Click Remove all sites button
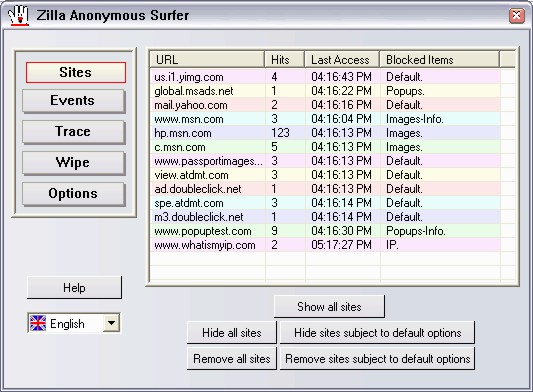The height and width of the screenshot is (392, 533). coord(231,359)
